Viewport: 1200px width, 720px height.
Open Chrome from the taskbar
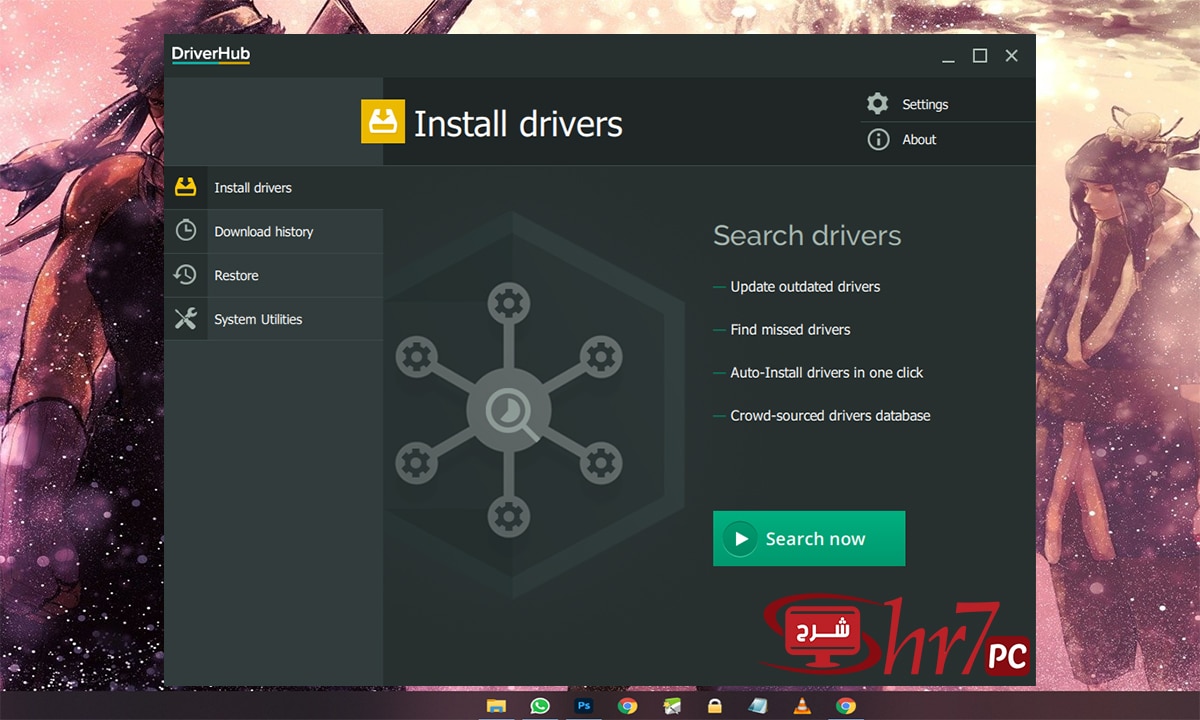[626, 705]
